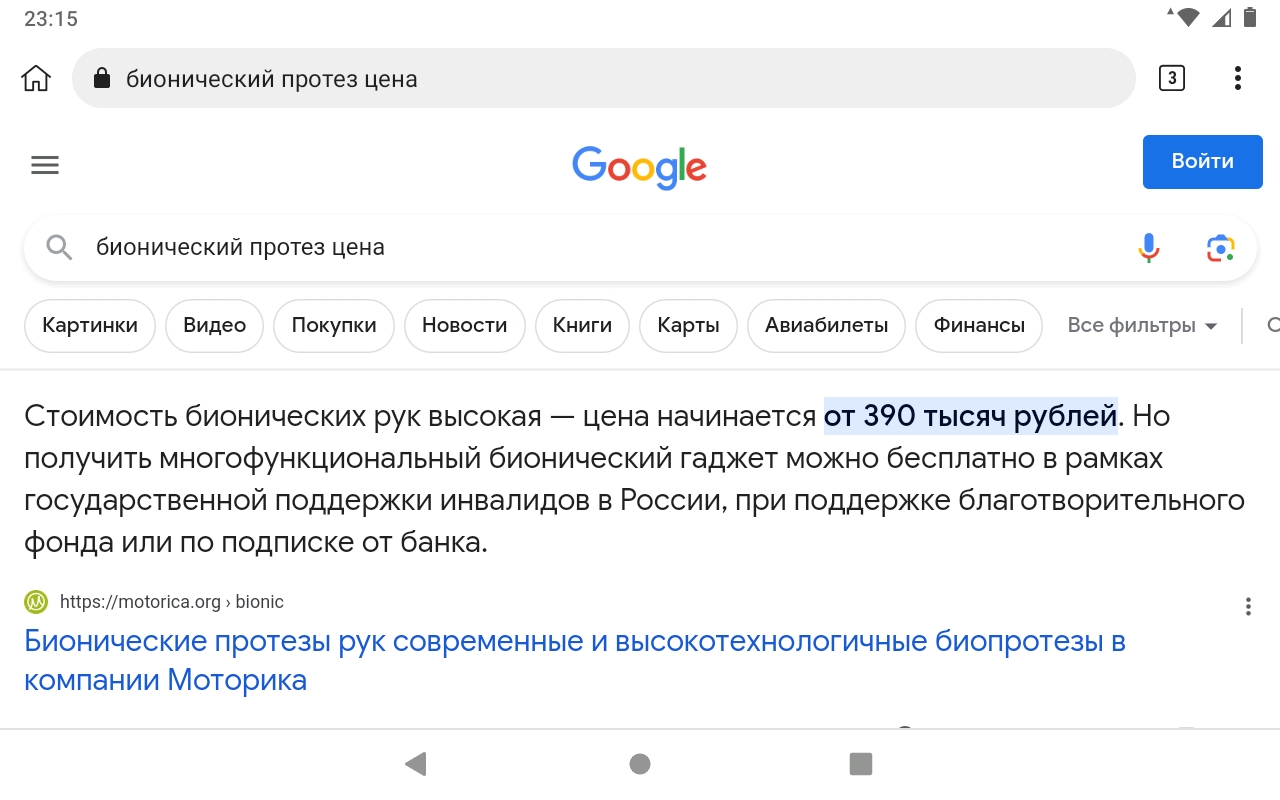Image resolution: width=1280 pixels, height=800 pixels.
Task: Tap the Chrome address bar
Action: (604, 78)
